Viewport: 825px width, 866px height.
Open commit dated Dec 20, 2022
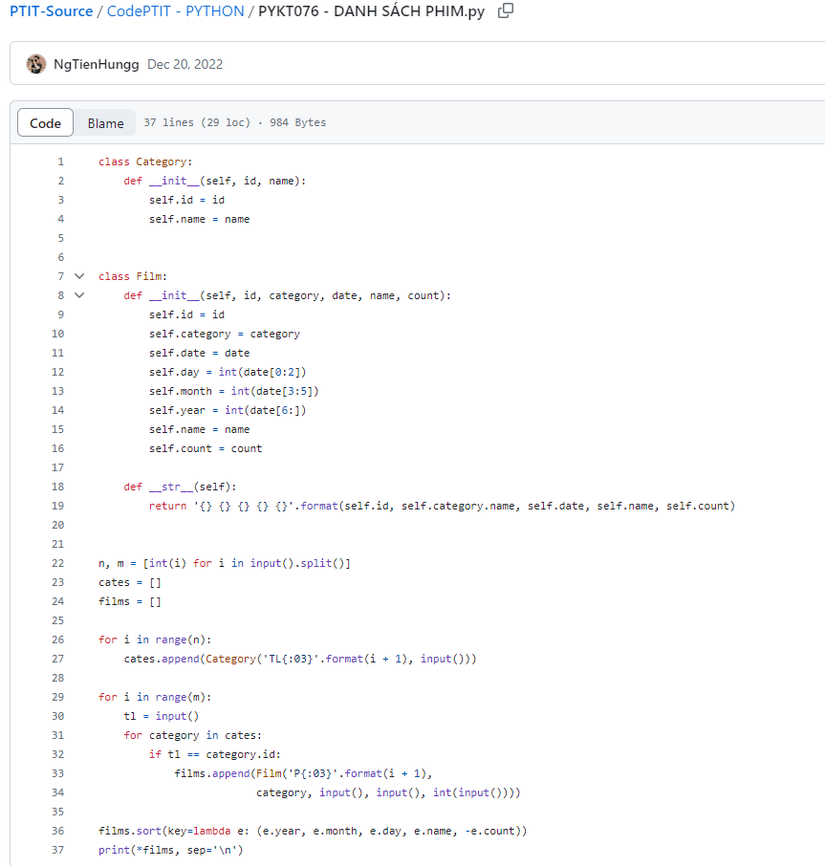(x=185, y=64)
